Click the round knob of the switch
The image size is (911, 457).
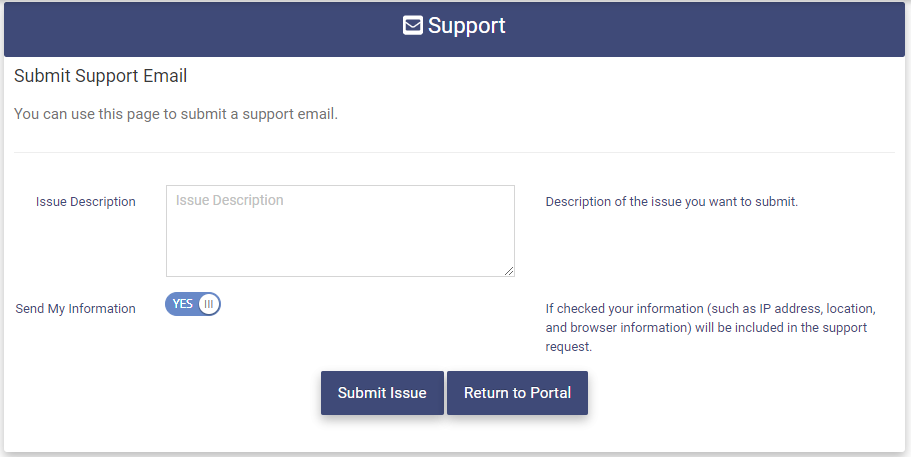pos(208,304)
